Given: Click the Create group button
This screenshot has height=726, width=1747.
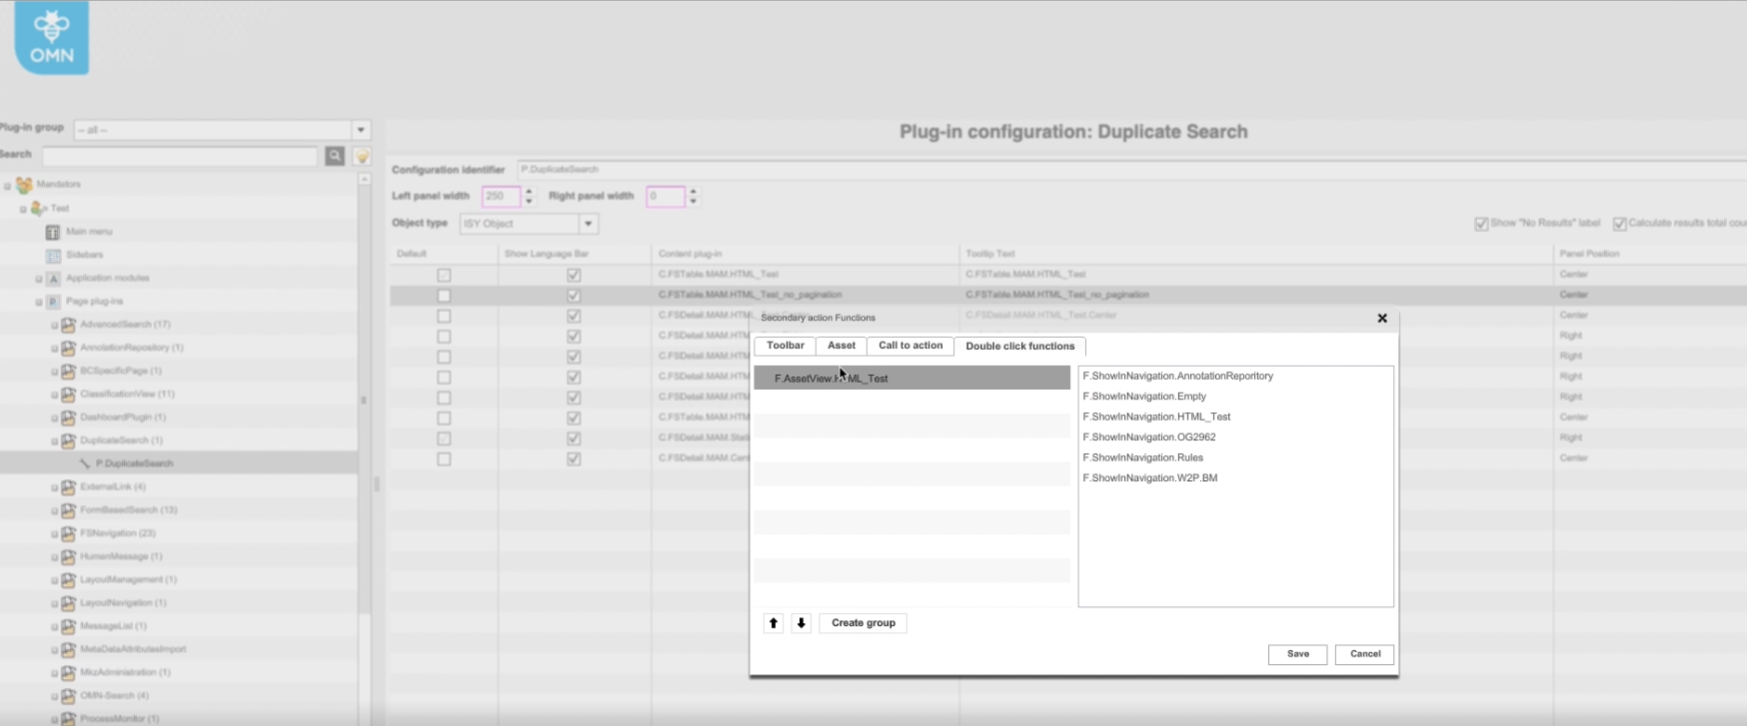Looking at the screenshot, I should (863, 623).
